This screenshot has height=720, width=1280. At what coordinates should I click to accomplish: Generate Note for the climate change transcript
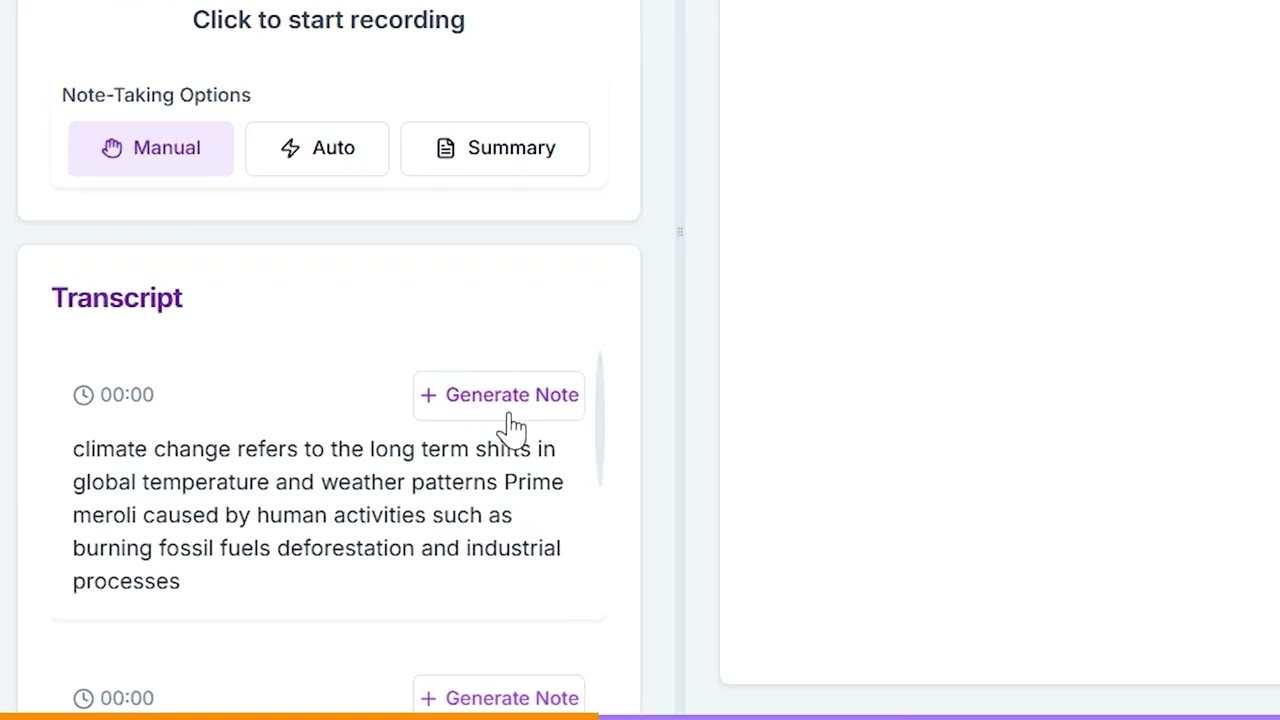point(499,395)
